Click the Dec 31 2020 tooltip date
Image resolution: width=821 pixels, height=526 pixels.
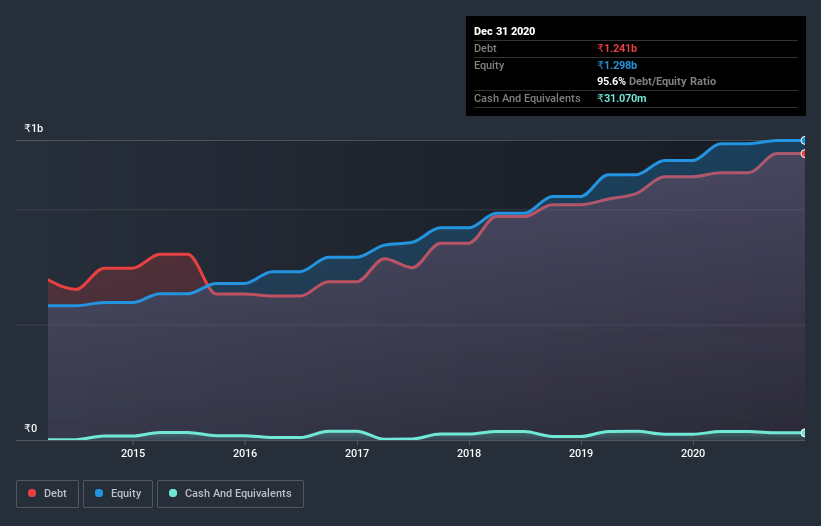(505, 31)
